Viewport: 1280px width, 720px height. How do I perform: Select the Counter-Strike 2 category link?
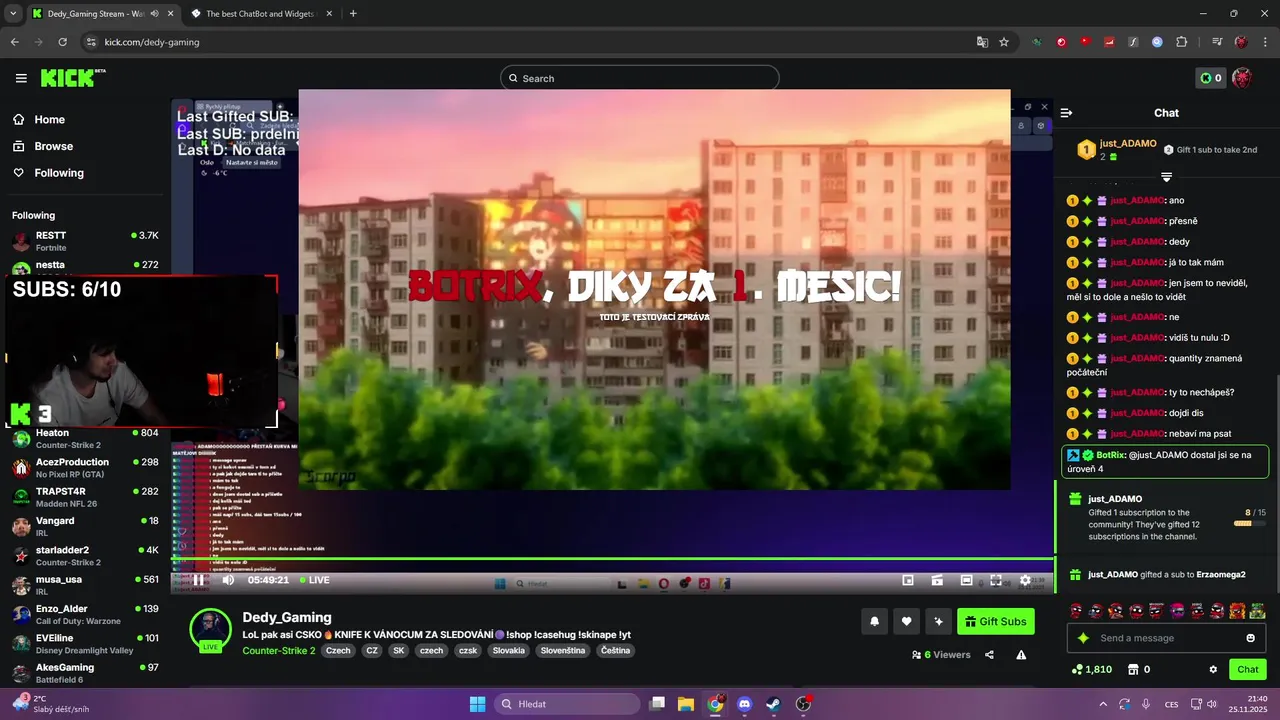[279, 650]
